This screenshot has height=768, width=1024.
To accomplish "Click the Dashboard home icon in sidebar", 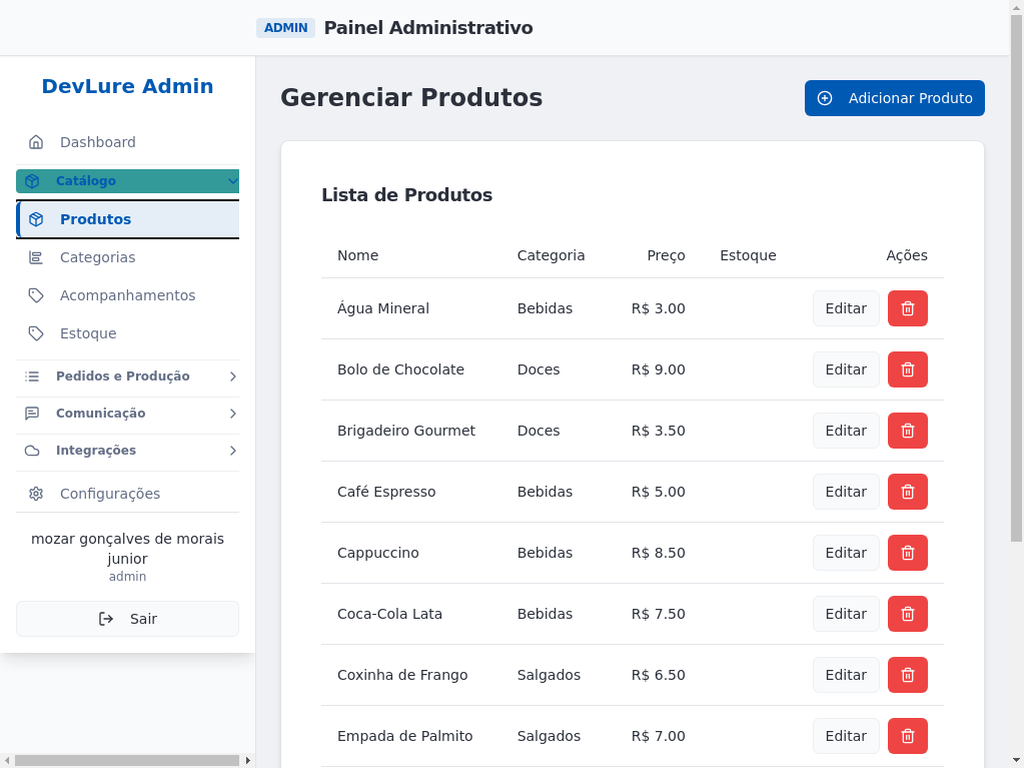I will (x=36, y=142).
